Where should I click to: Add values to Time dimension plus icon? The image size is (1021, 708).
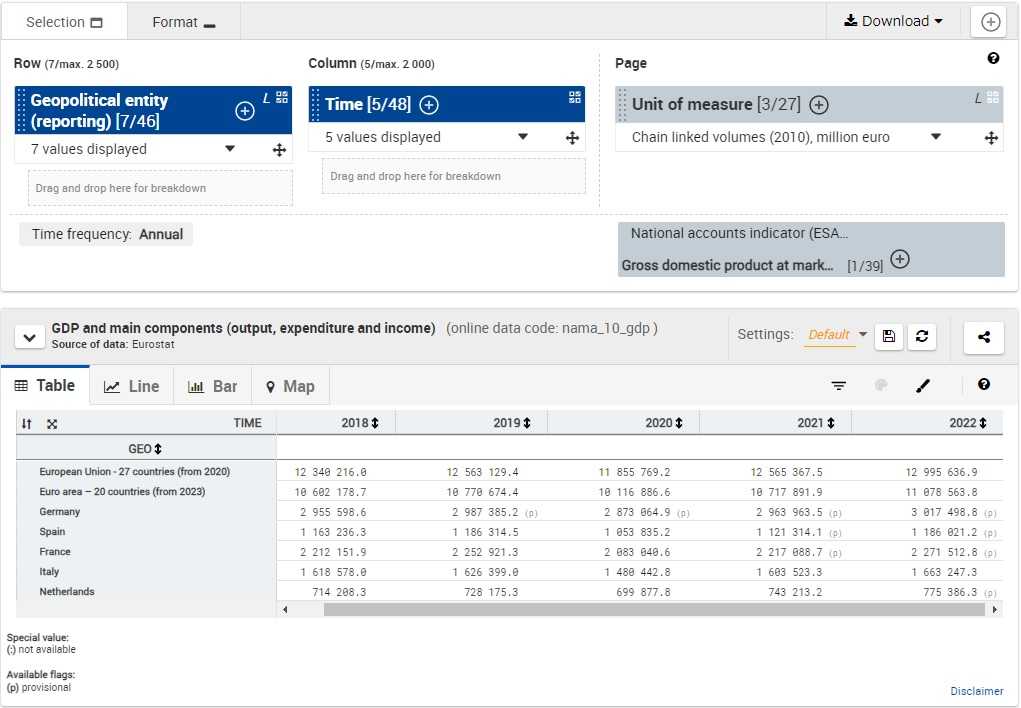[429, 105]
